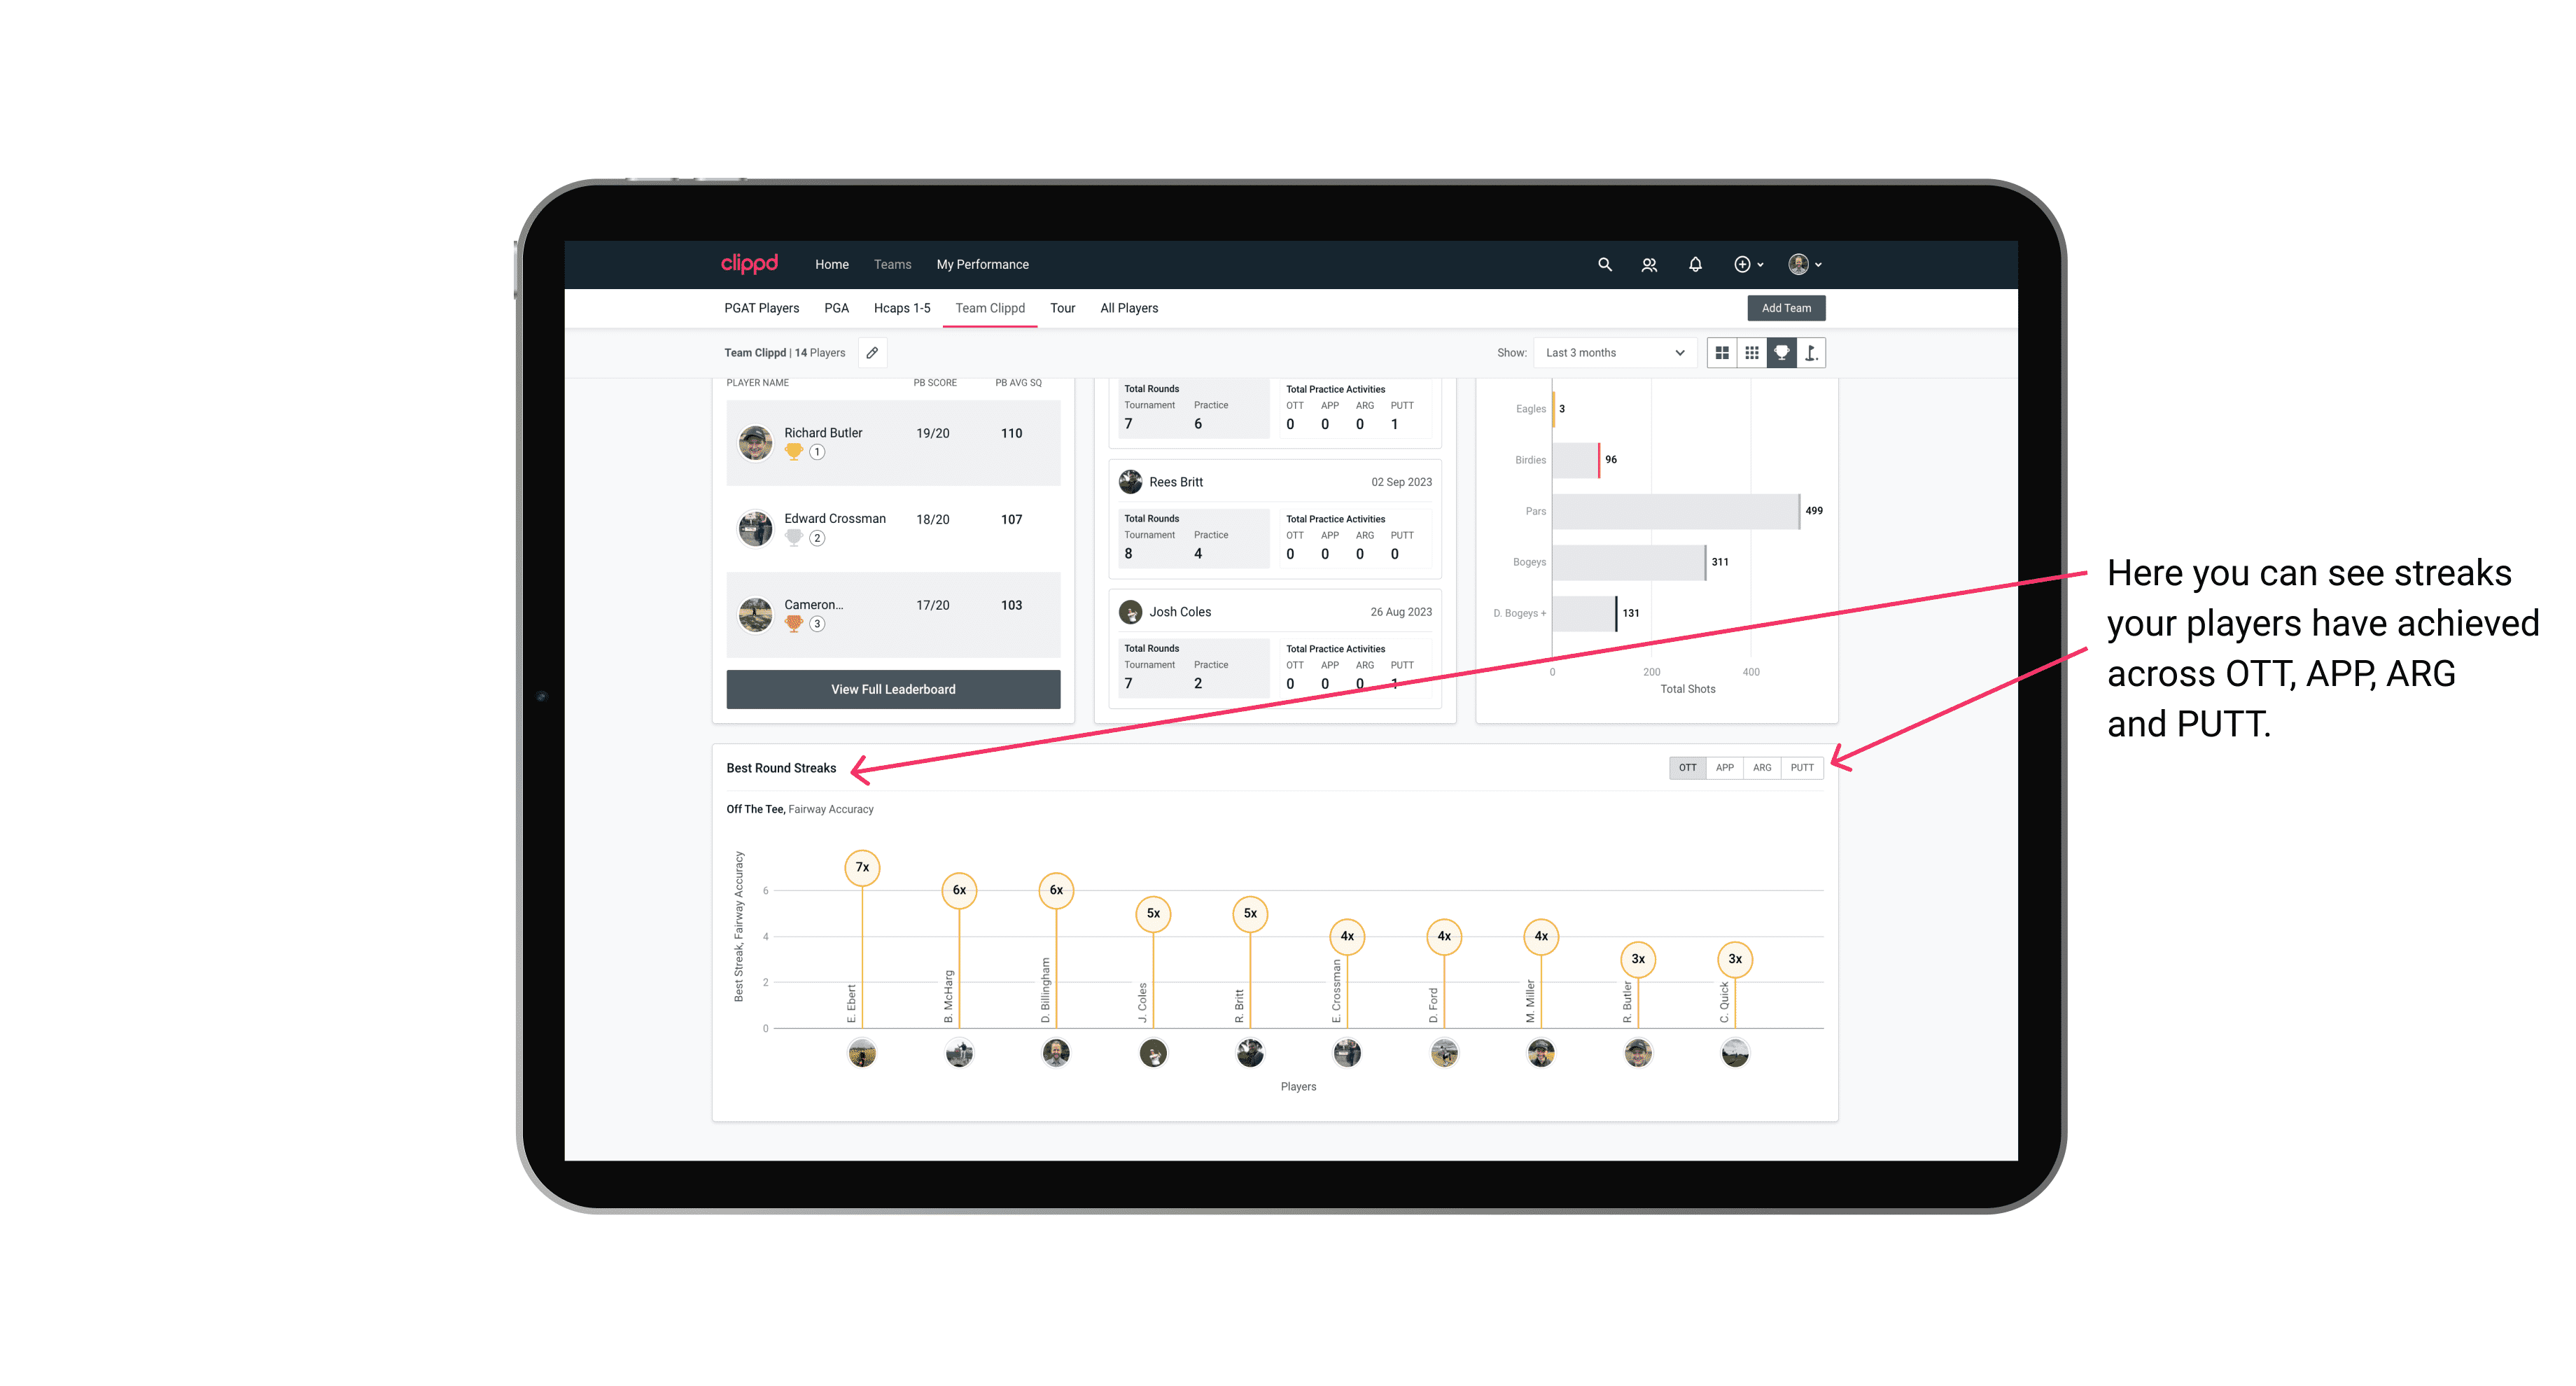Click the ARG streak filter icon
2576x1386 pixels.
[1763, 766]
